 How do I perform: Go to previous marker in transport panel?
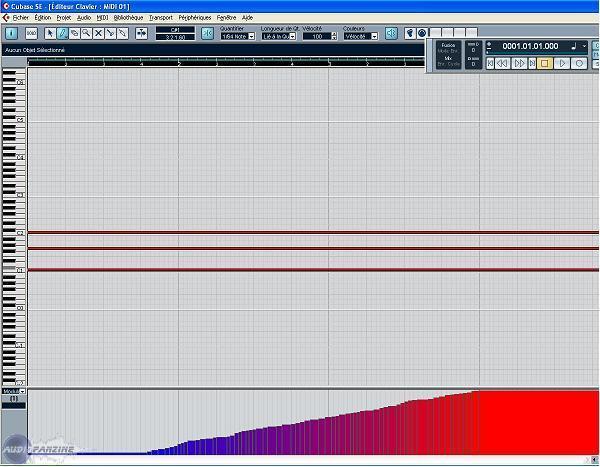click(x=491, y=64)
